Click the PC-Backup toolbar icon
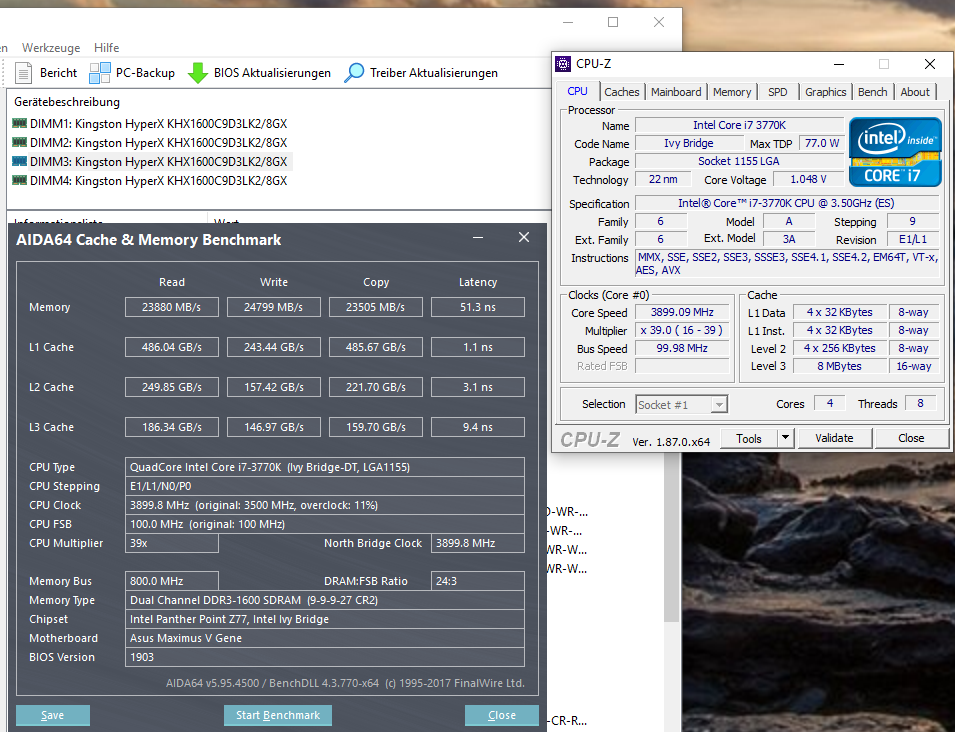 pyautogui.click(x=100, y=73)
